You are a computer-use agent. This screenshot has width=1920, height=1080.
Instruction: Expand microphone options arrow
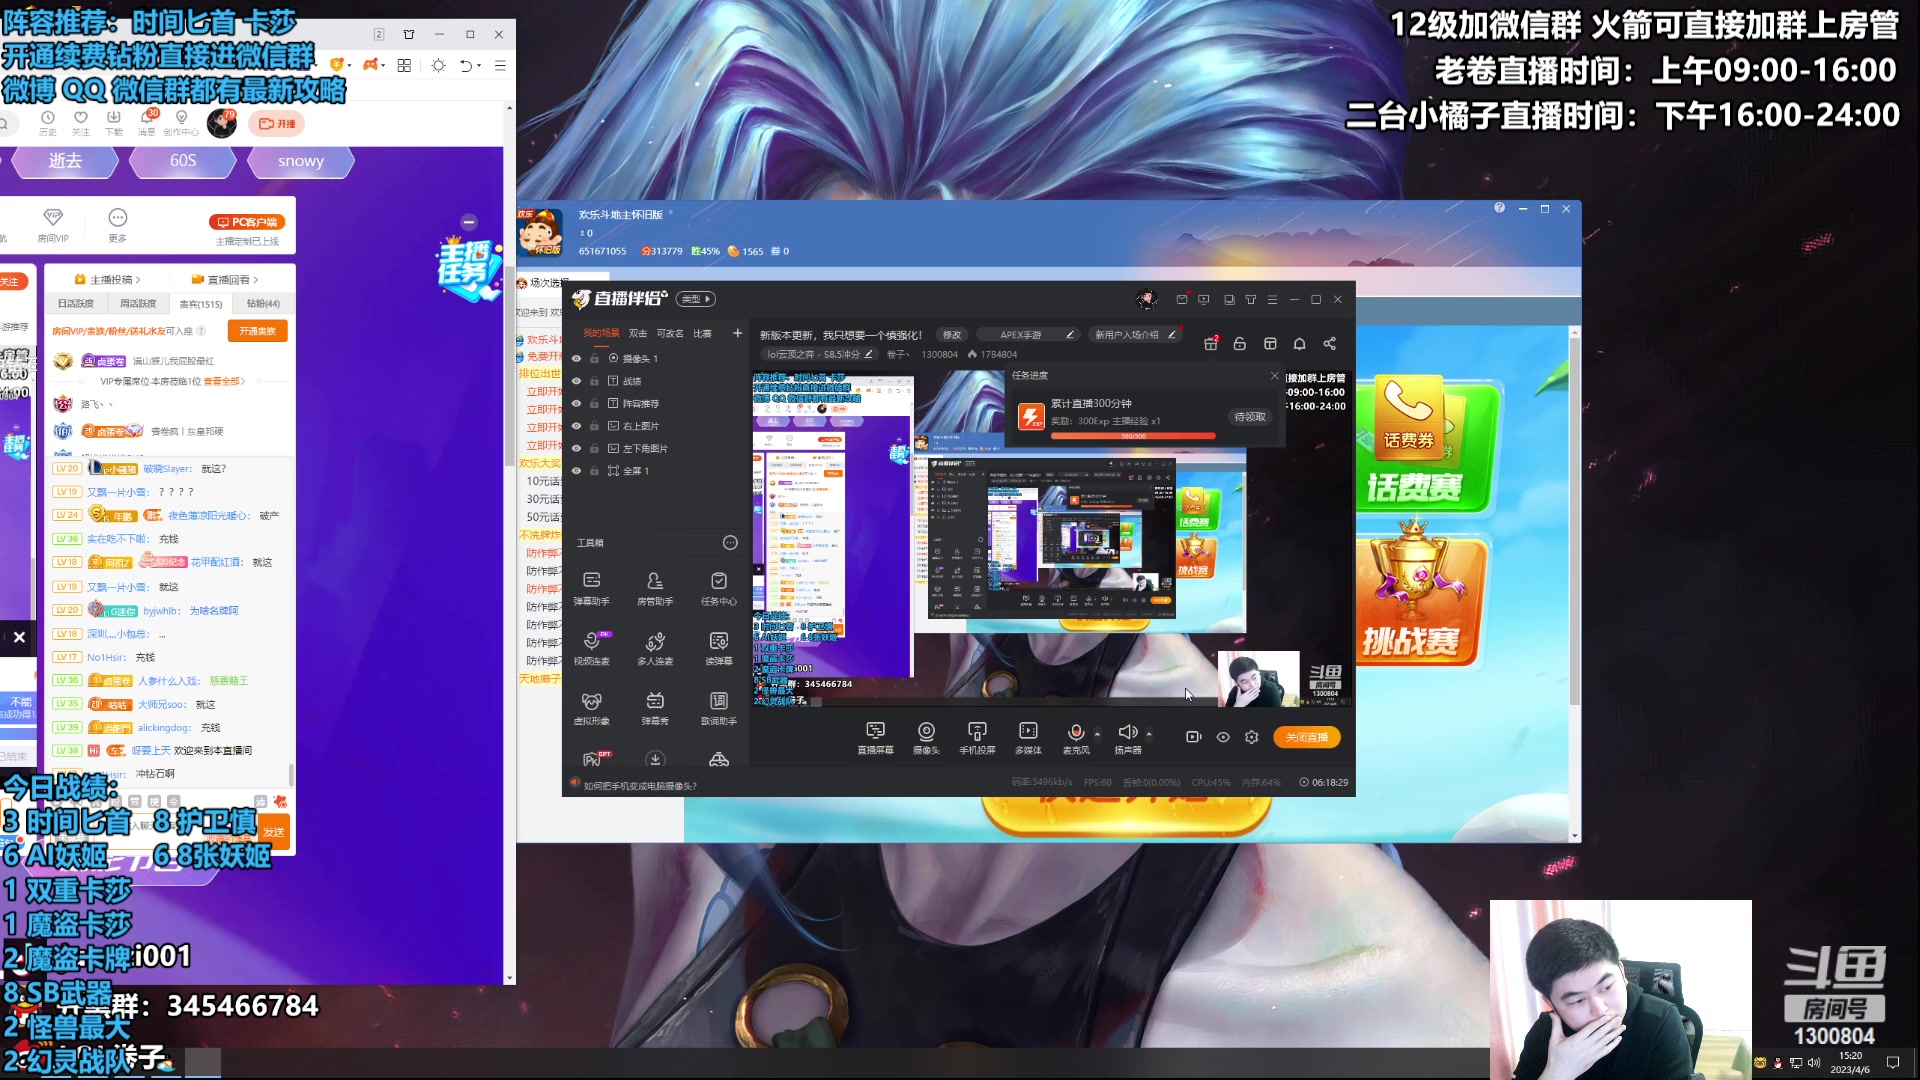pos(1097,733)
